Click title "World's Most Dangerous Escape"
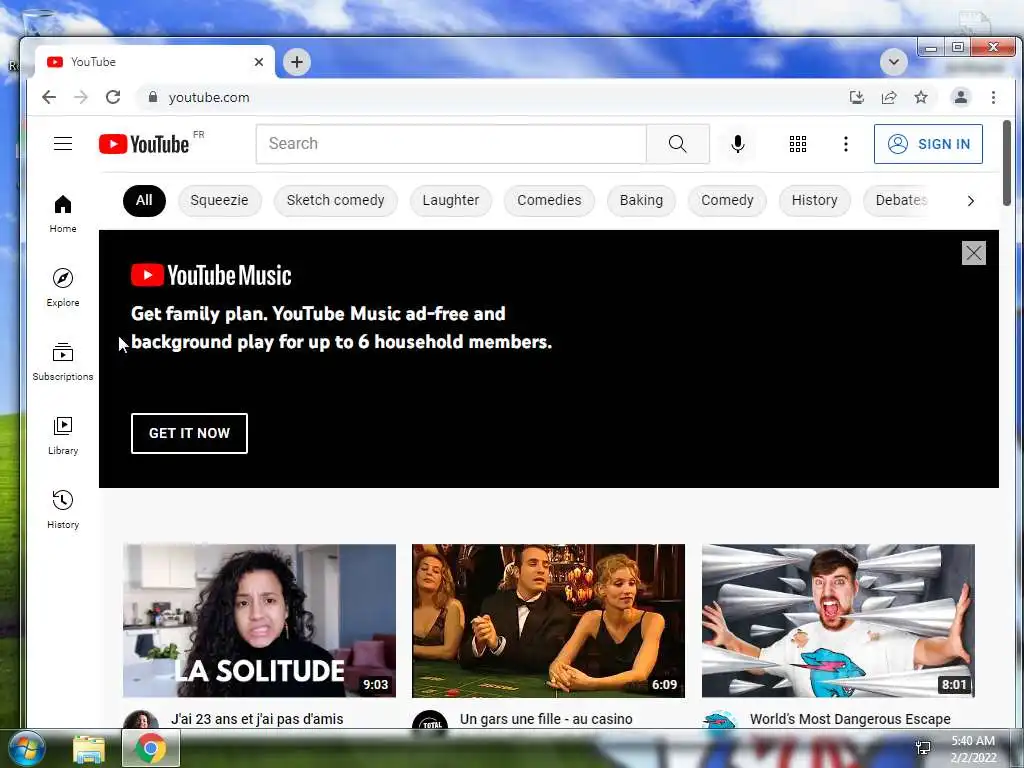Viewport: 1024px width, 768px height. (850, 719)
